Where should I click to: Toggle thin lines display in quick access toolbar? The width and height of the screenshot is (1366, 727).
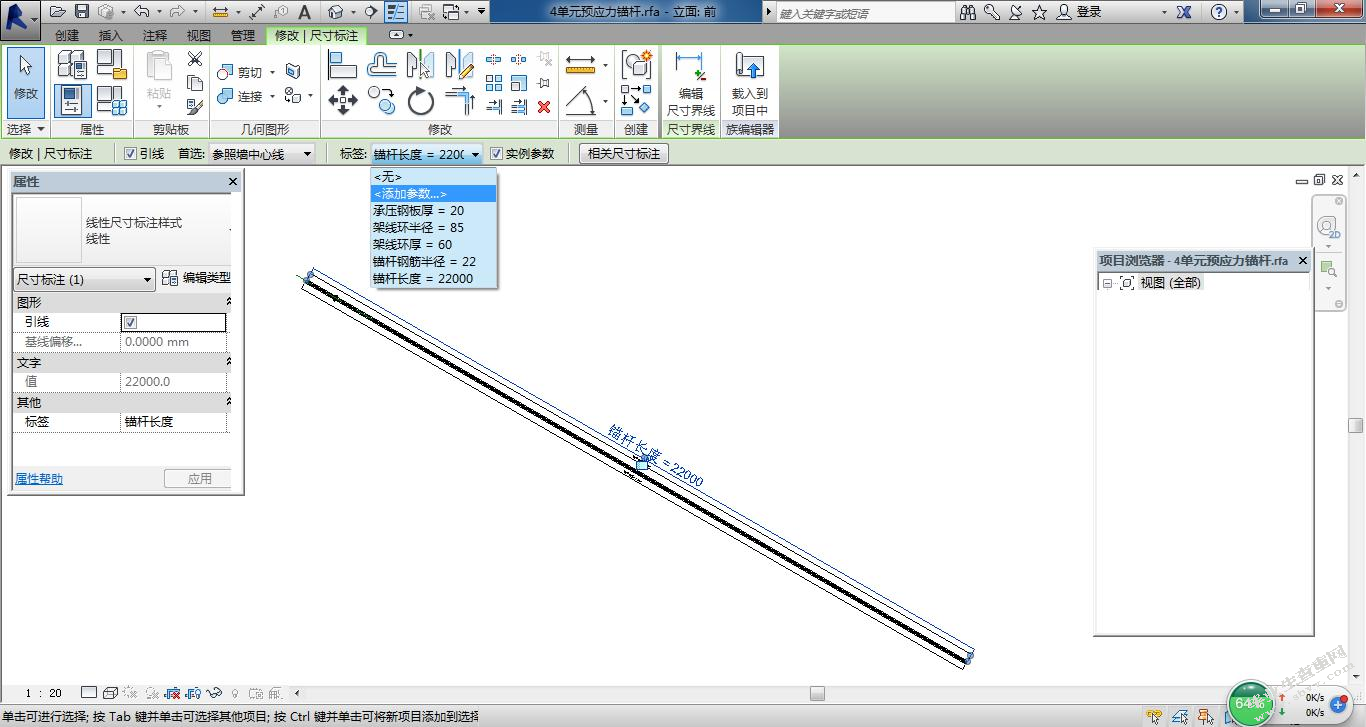click(x=396, y=12)
